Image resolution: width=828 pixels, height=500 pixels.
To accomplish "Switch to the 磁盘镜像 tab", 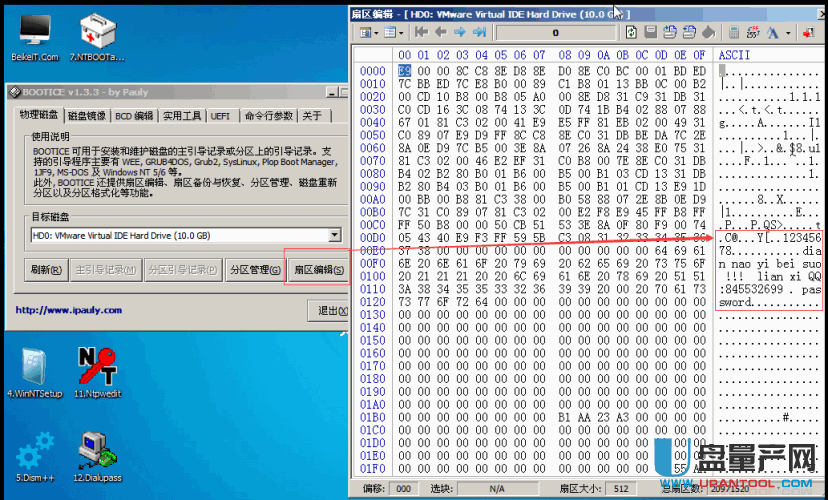I will tap(87, 116).
